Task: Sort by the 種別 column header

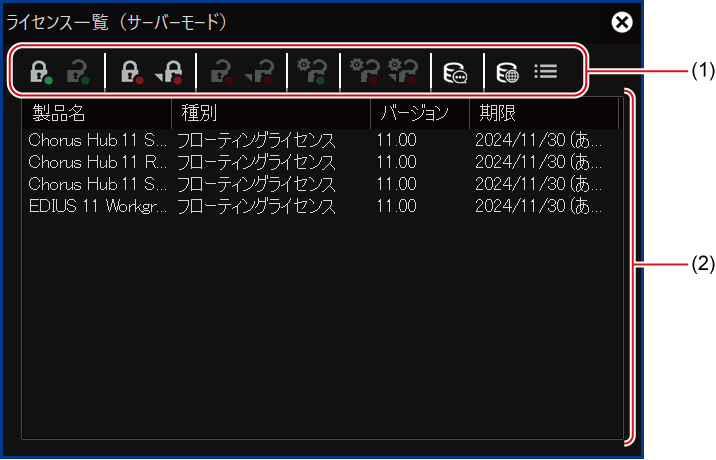Action: pos(271,113)
